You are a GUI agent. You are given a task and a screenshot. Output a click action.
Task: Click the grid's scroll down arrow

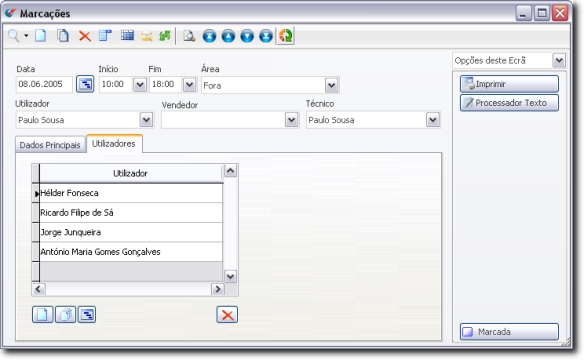(x=231, y=276)
